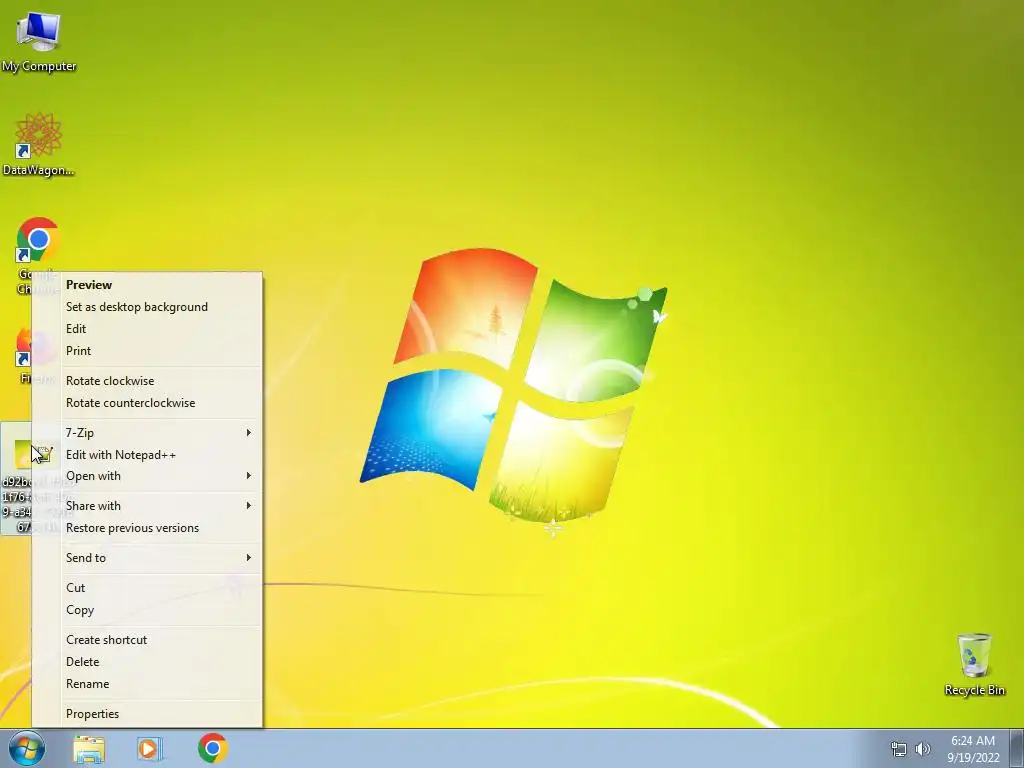
Task: Open the clock showing 6:24 AM
Action: pos(973,749)
